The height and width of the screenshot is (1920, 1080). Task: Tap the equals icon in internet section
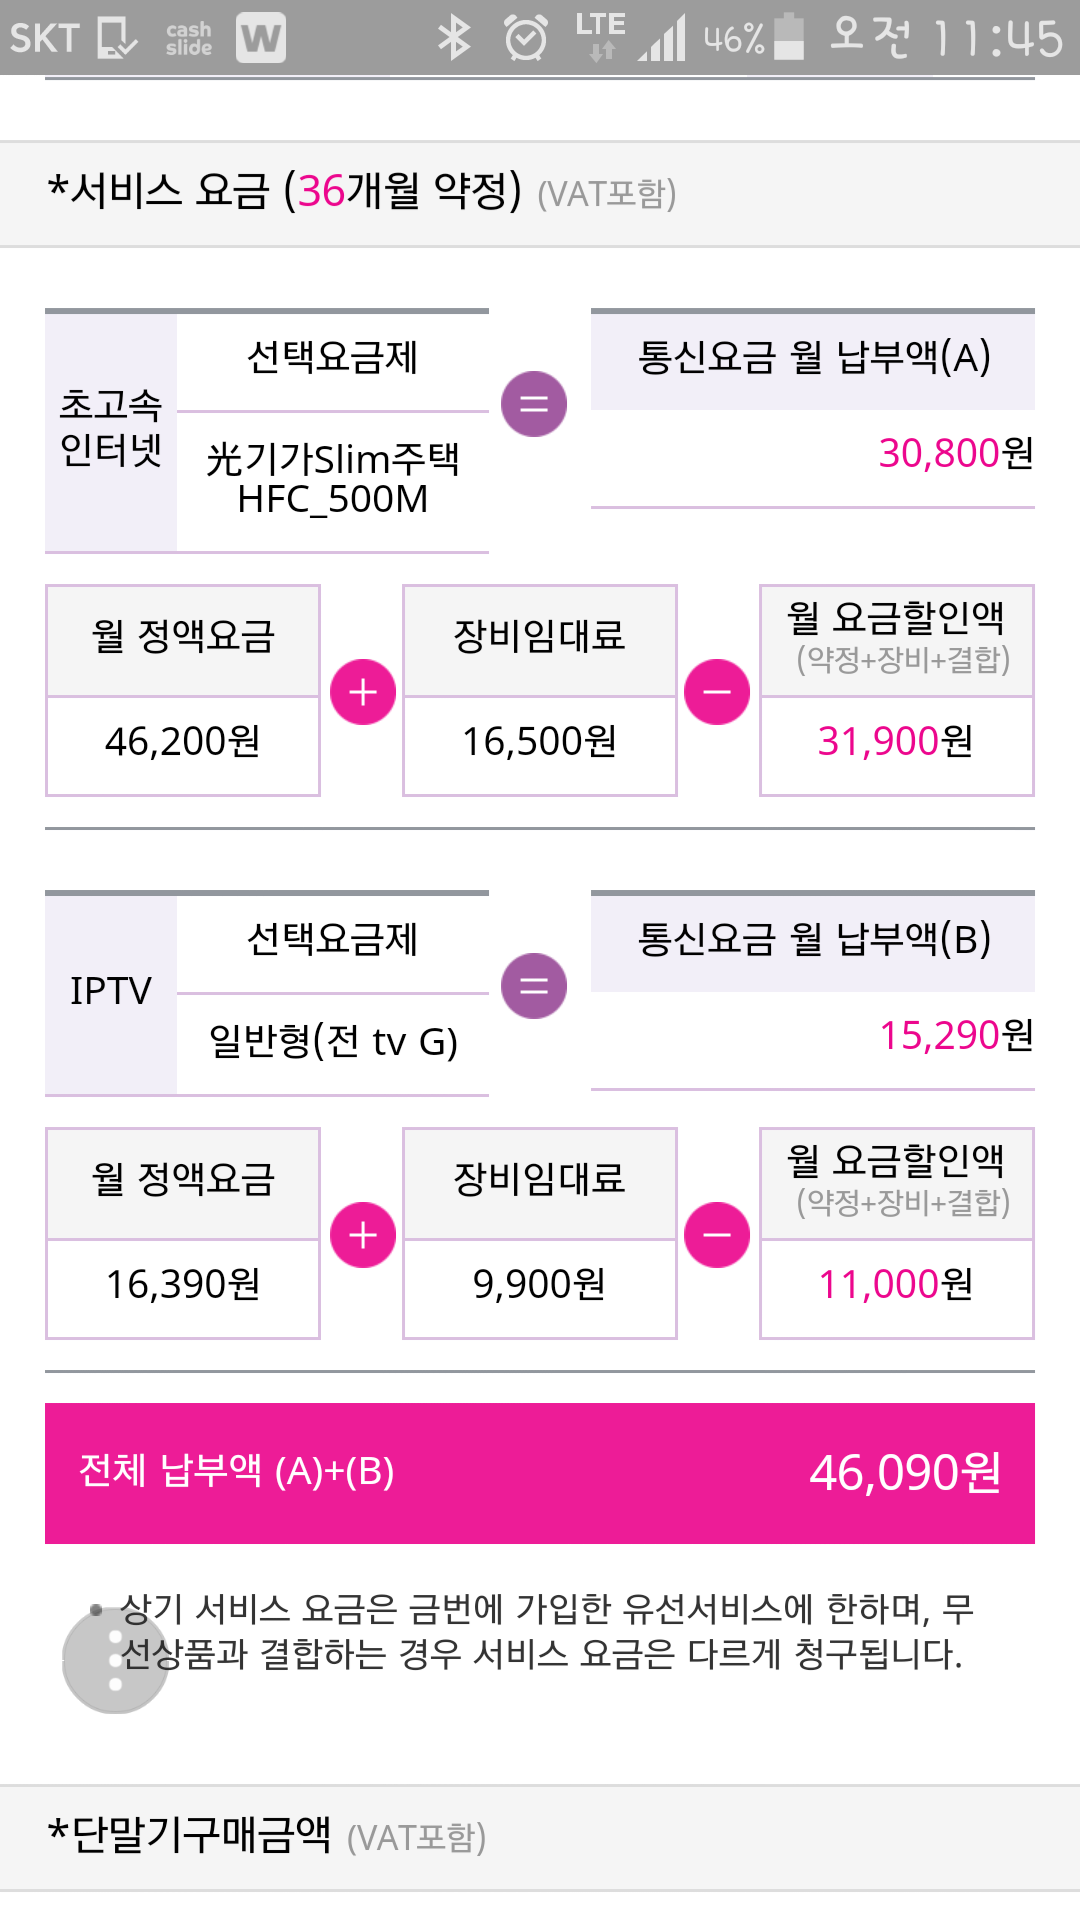coord(534,404)
